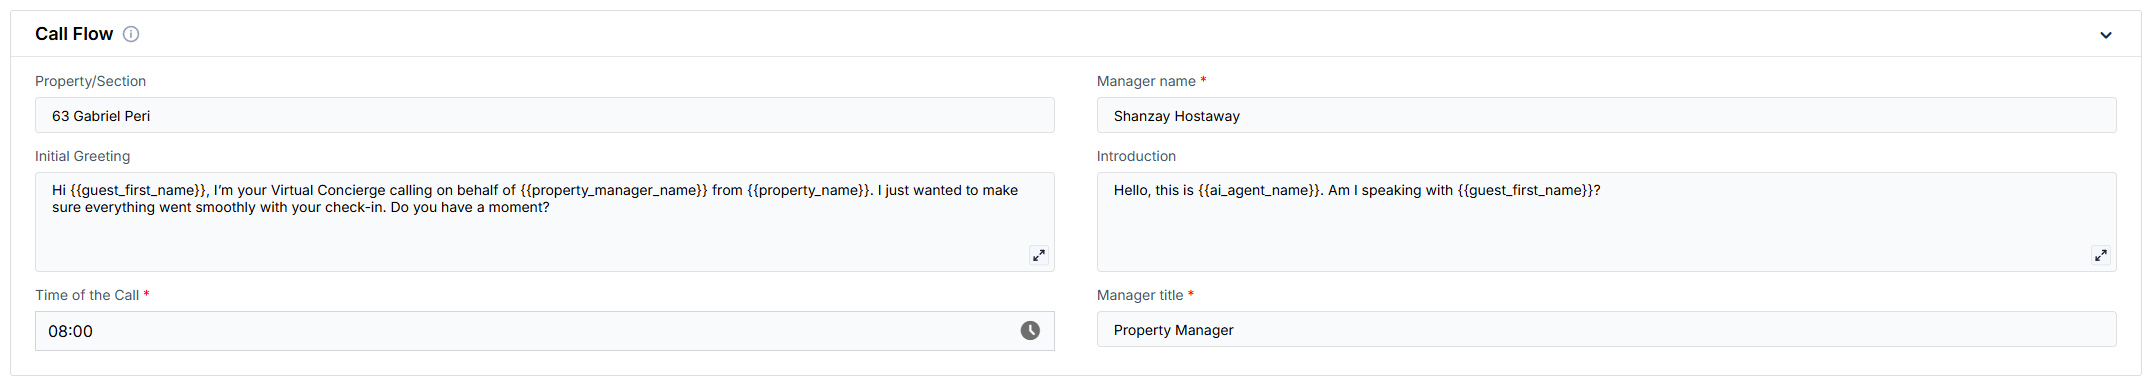Expand the Introduction text editor

(2101, 255)
